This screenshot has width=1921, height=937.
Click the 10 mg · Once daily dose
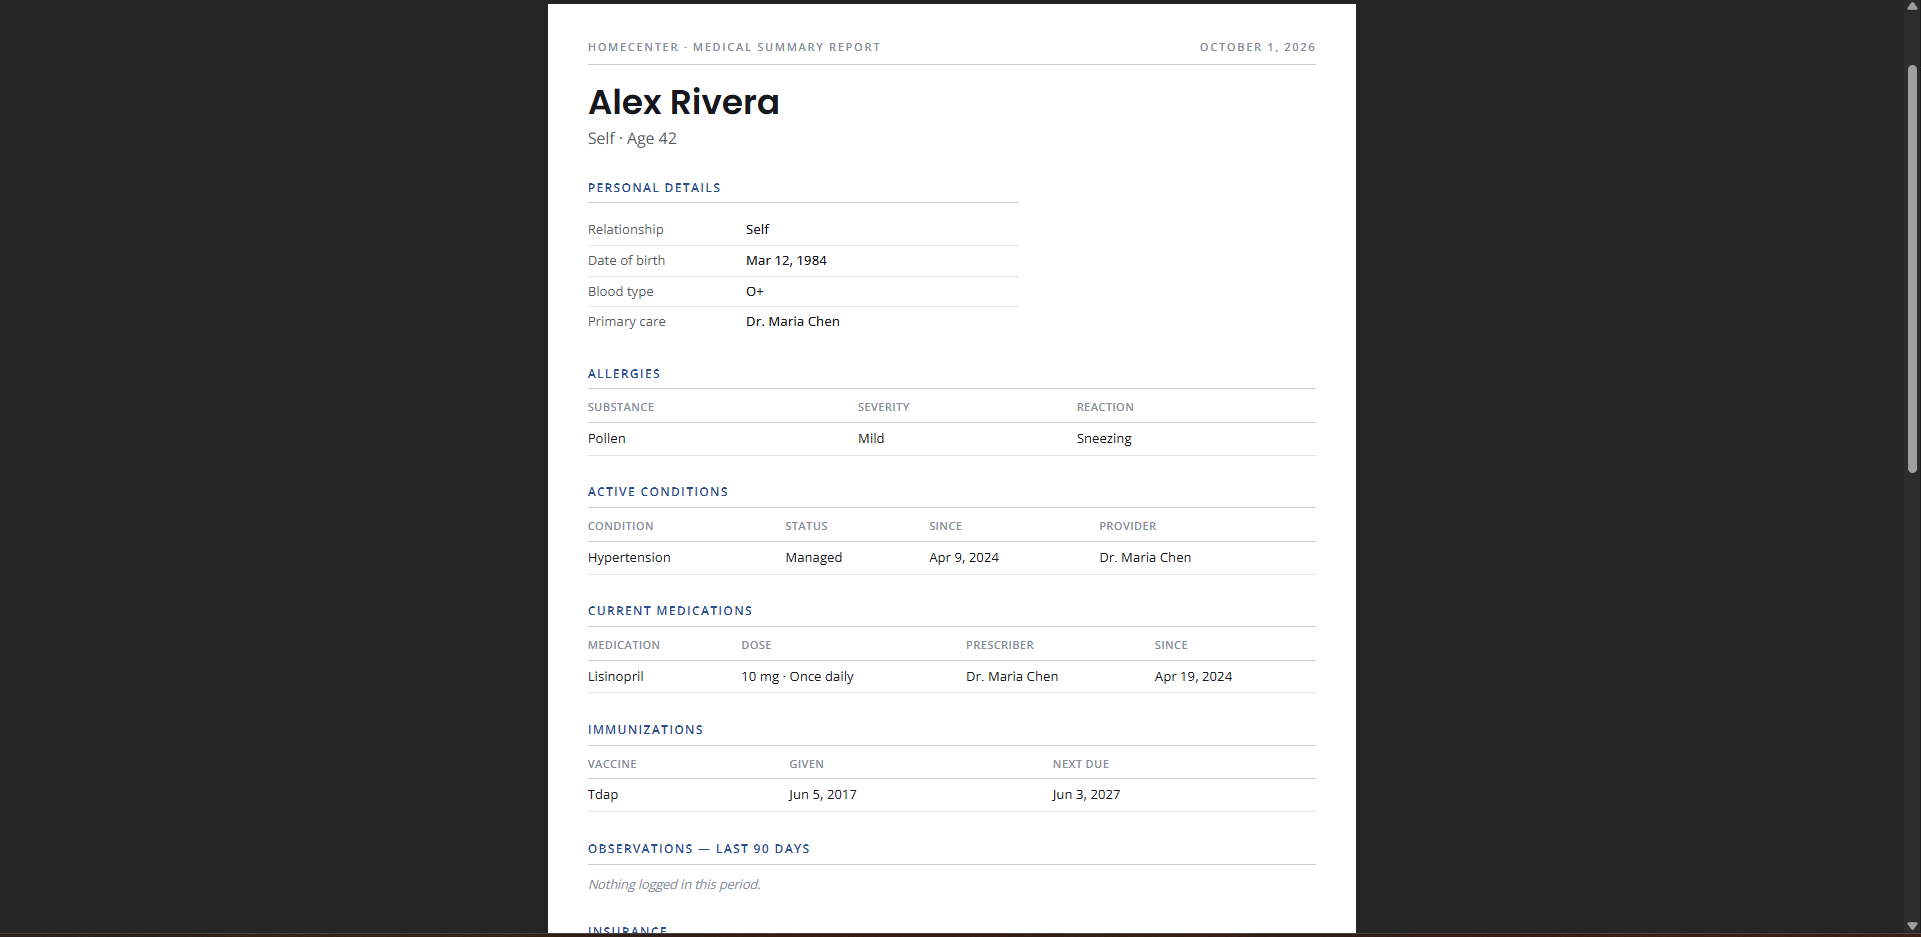coord(797,676)
